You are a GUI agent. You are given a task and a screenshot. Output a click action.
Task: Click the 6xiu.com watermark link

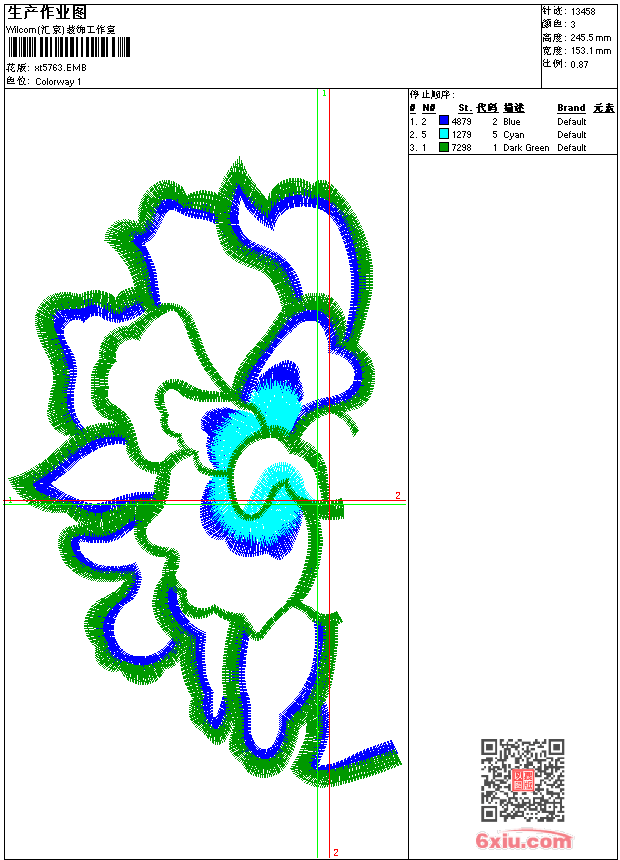(x=522, y=840)
